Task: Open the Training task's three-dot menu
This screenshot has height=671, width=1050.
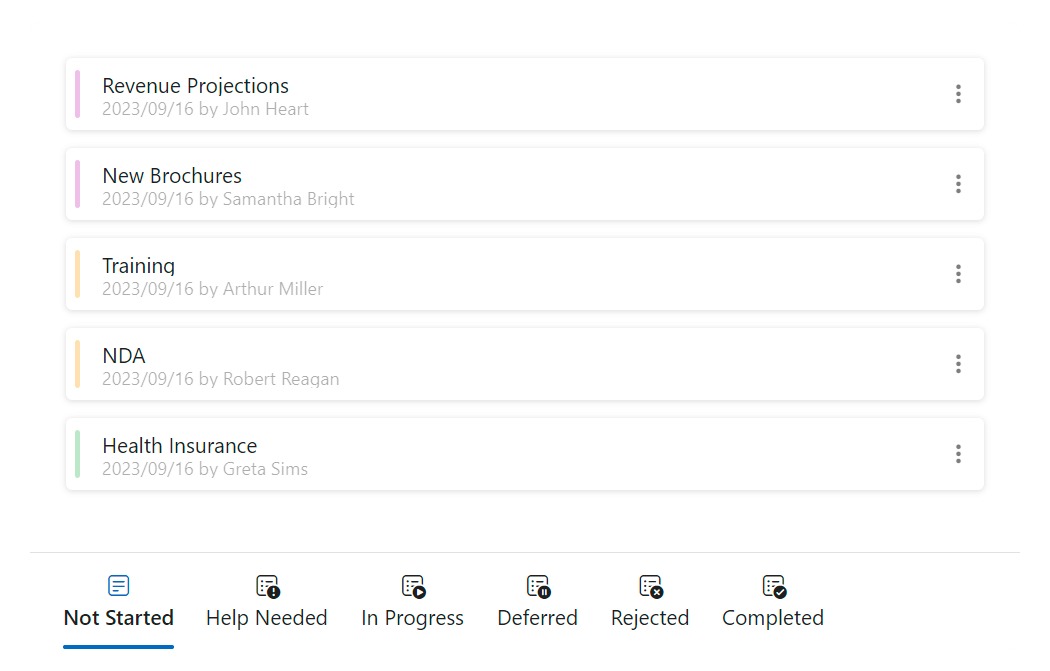Action: (958, 274)
